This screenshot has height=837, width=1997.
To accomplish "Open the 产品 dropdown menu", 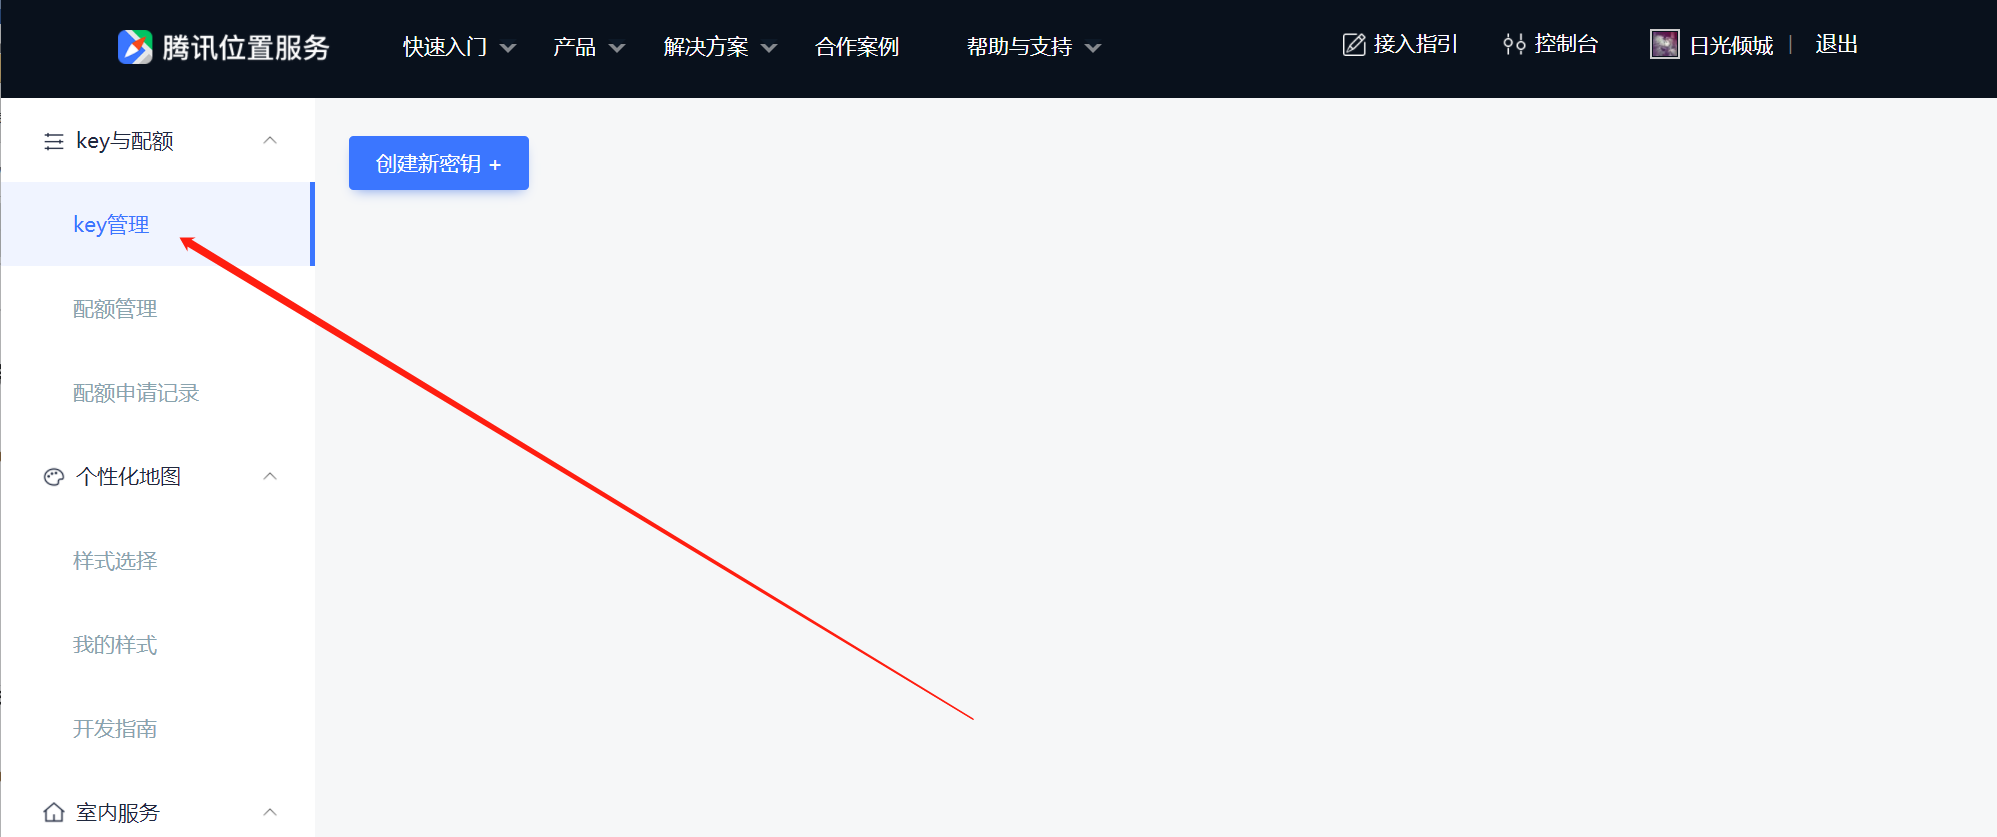I will (x=589, y=47).
